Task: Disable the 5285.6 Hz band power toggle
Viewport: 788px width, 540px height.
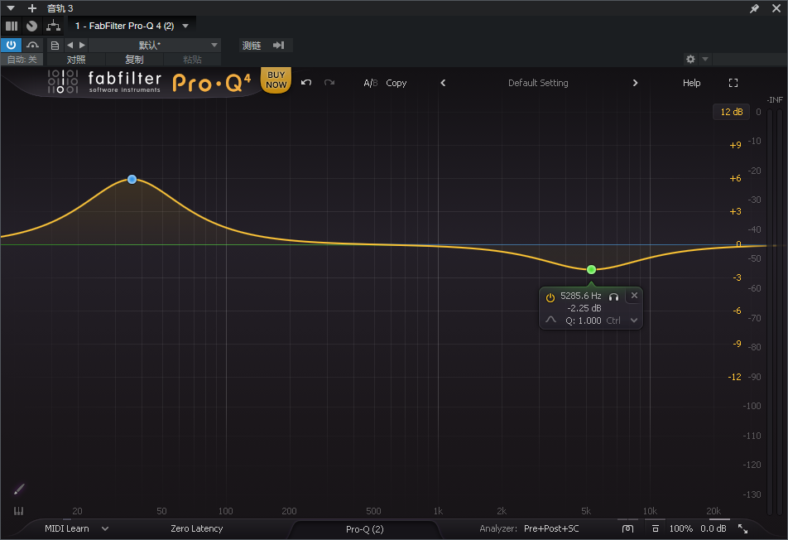Action: [x=550, y=296]
